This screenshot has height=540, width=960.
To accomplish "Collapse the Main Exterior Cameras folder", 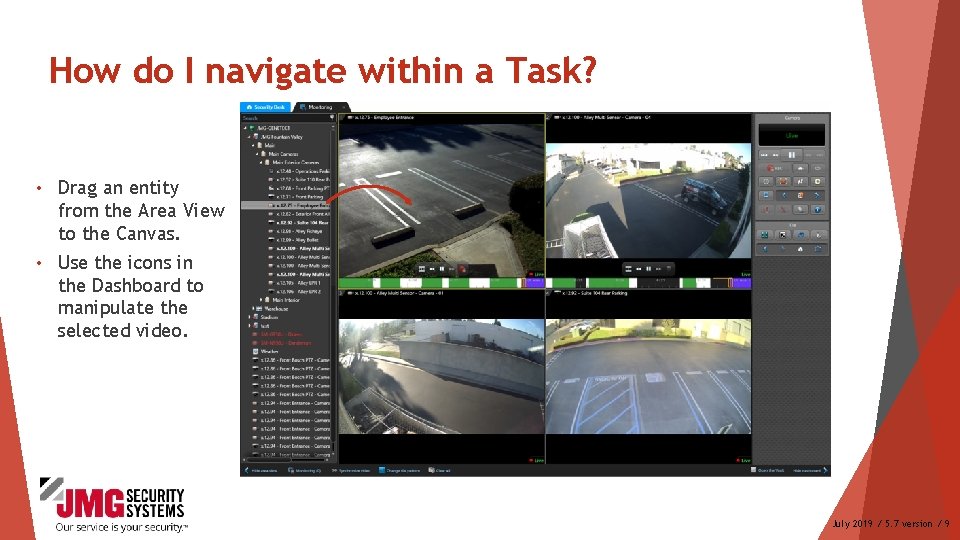I will [261, 163].
